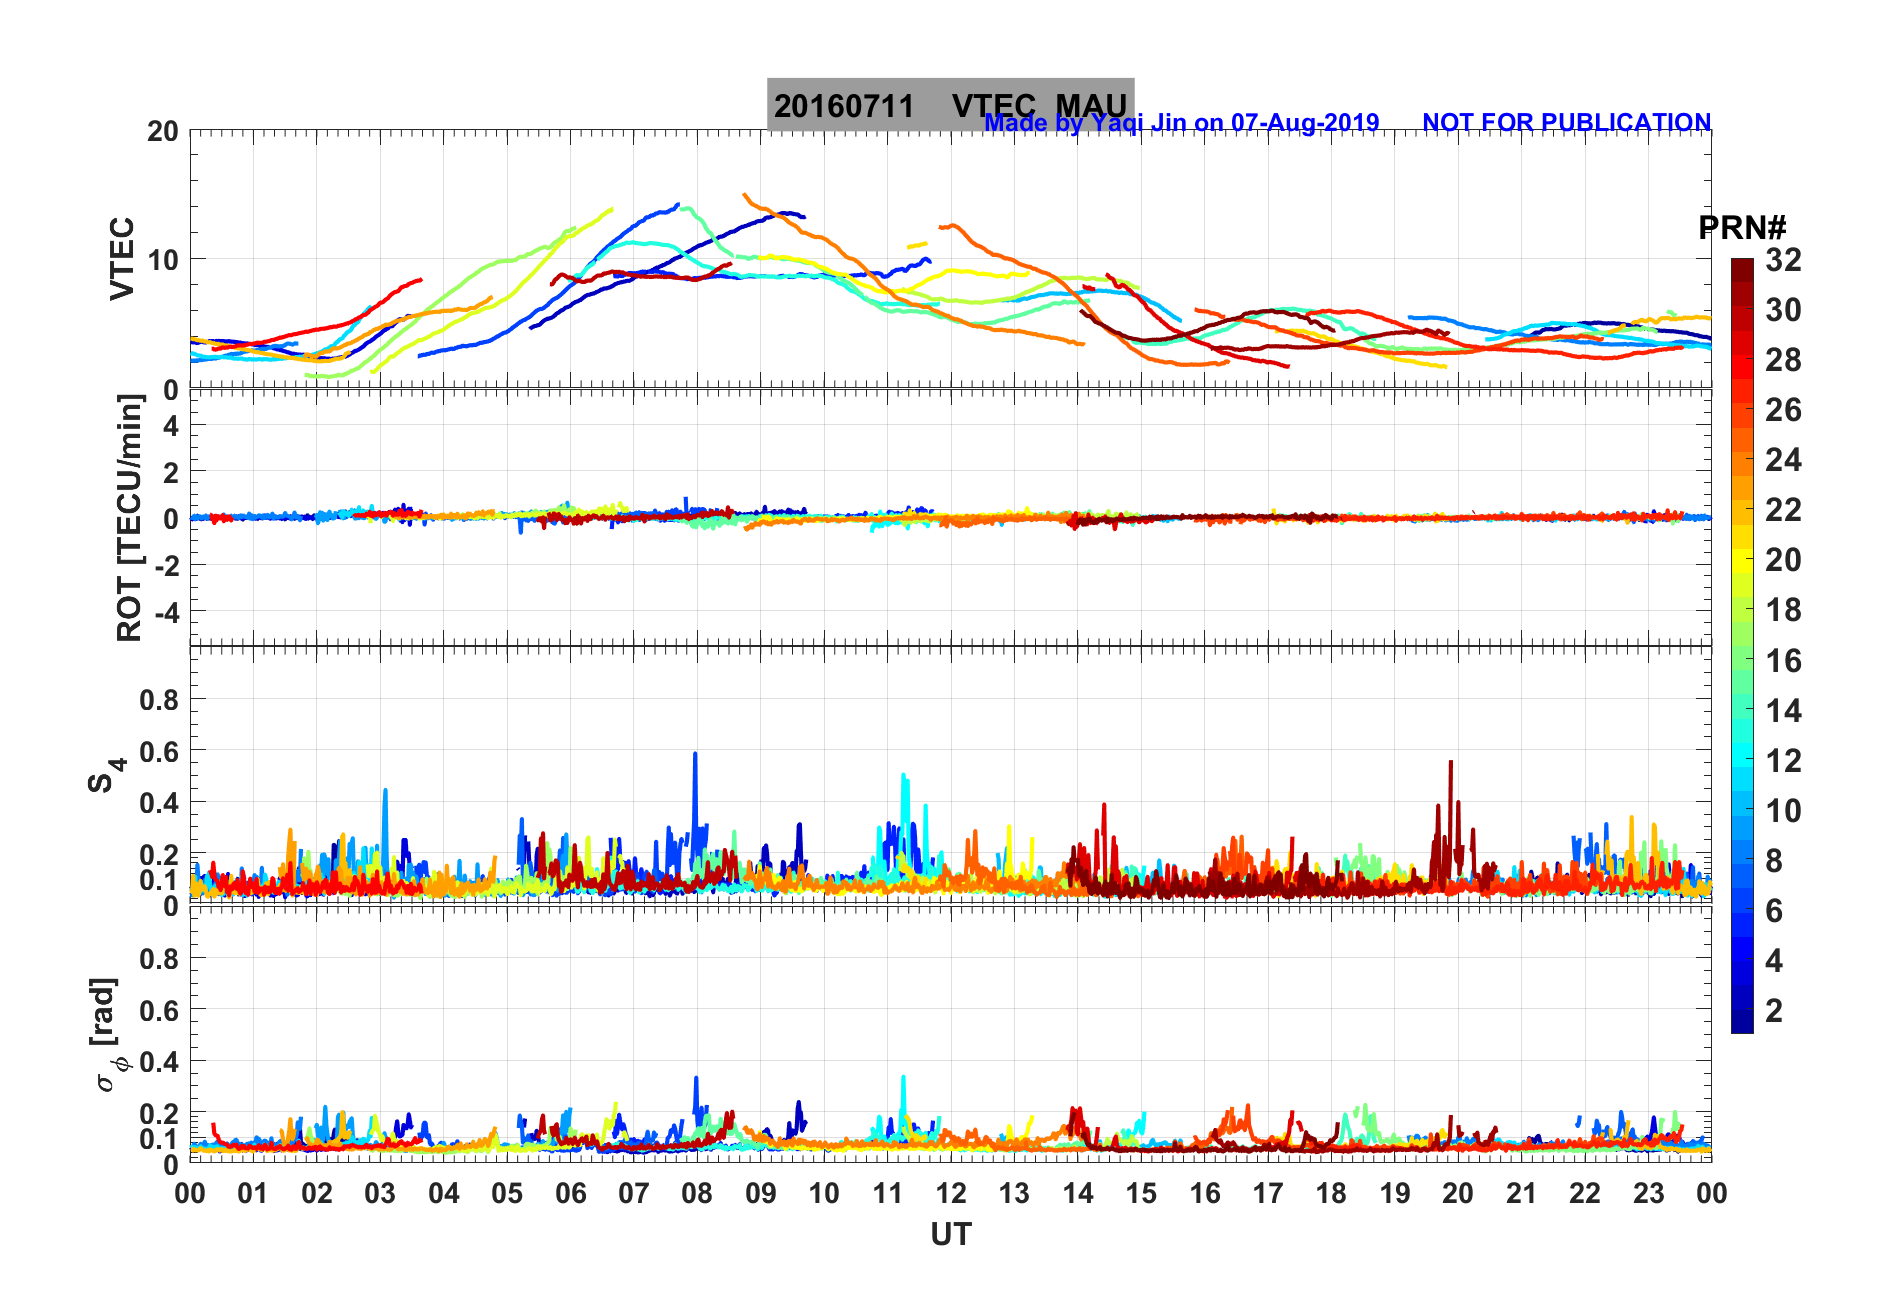Click the colorbar tick label "4"

[x=1774, y=961]
